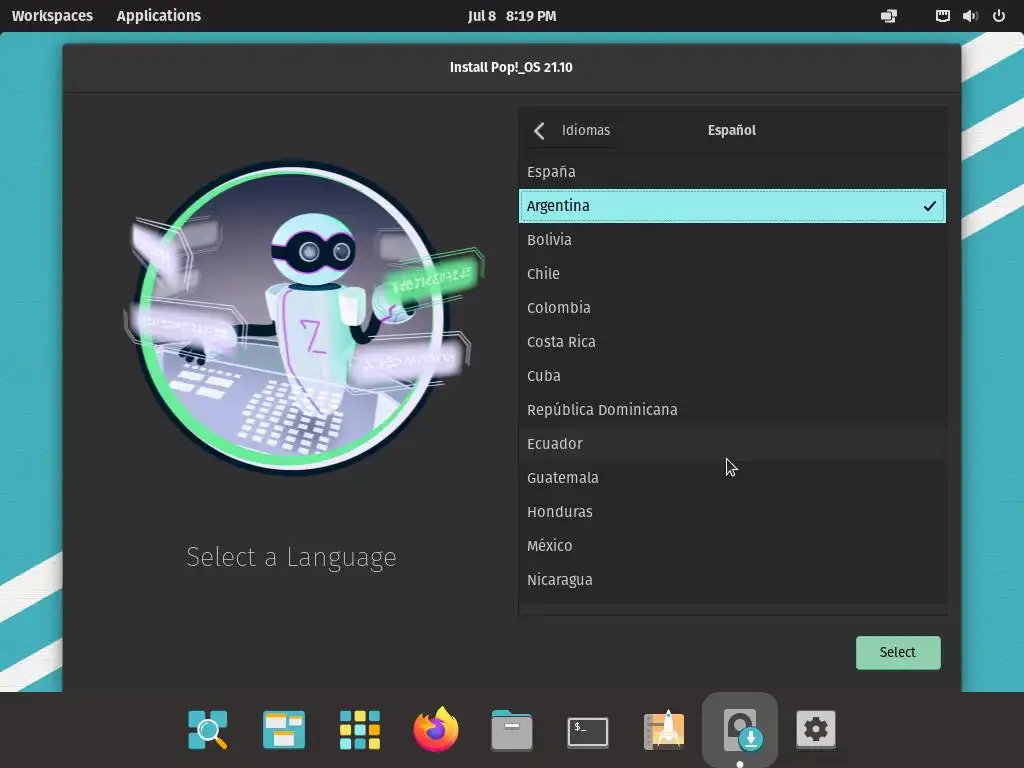Click the volume speaker icon in top bar
The height and width of the screenshot is (768, 1024).
tap(970, 16)
